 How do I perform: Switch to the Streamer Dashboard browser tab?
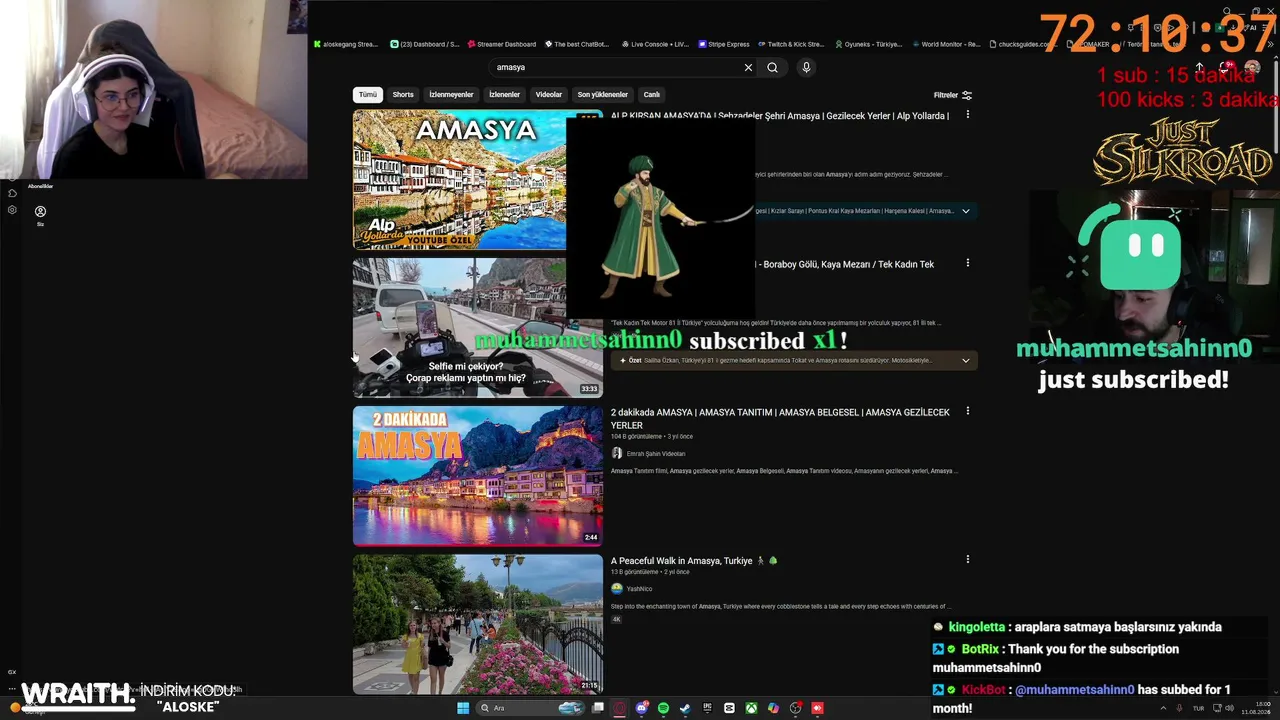pos(502,44)
